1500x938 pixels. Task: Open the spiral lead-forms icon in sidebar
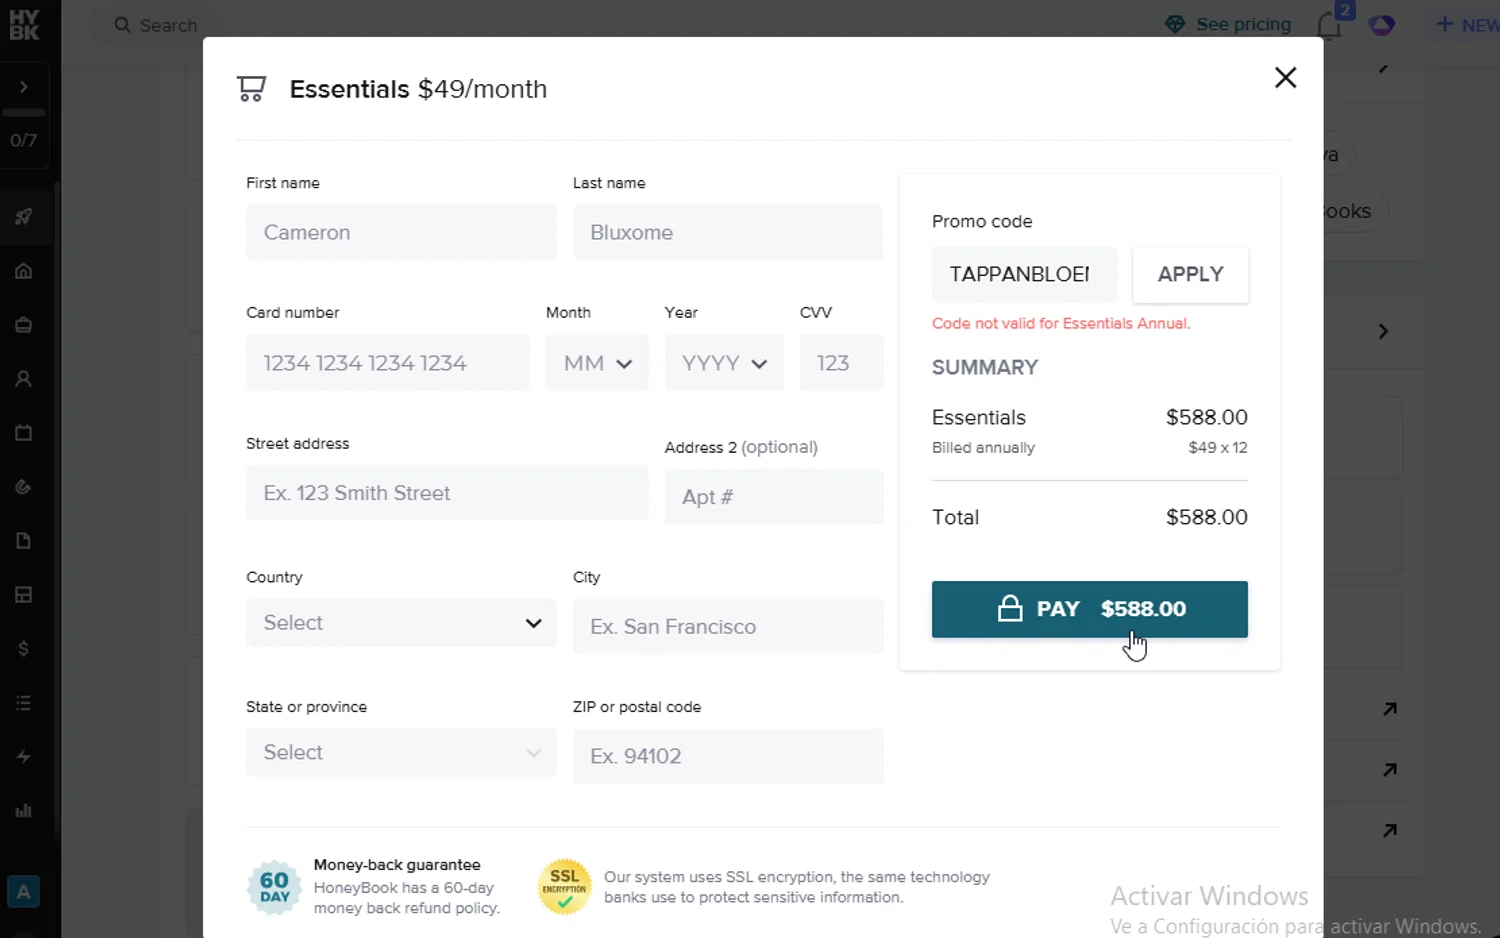(24, 487)
